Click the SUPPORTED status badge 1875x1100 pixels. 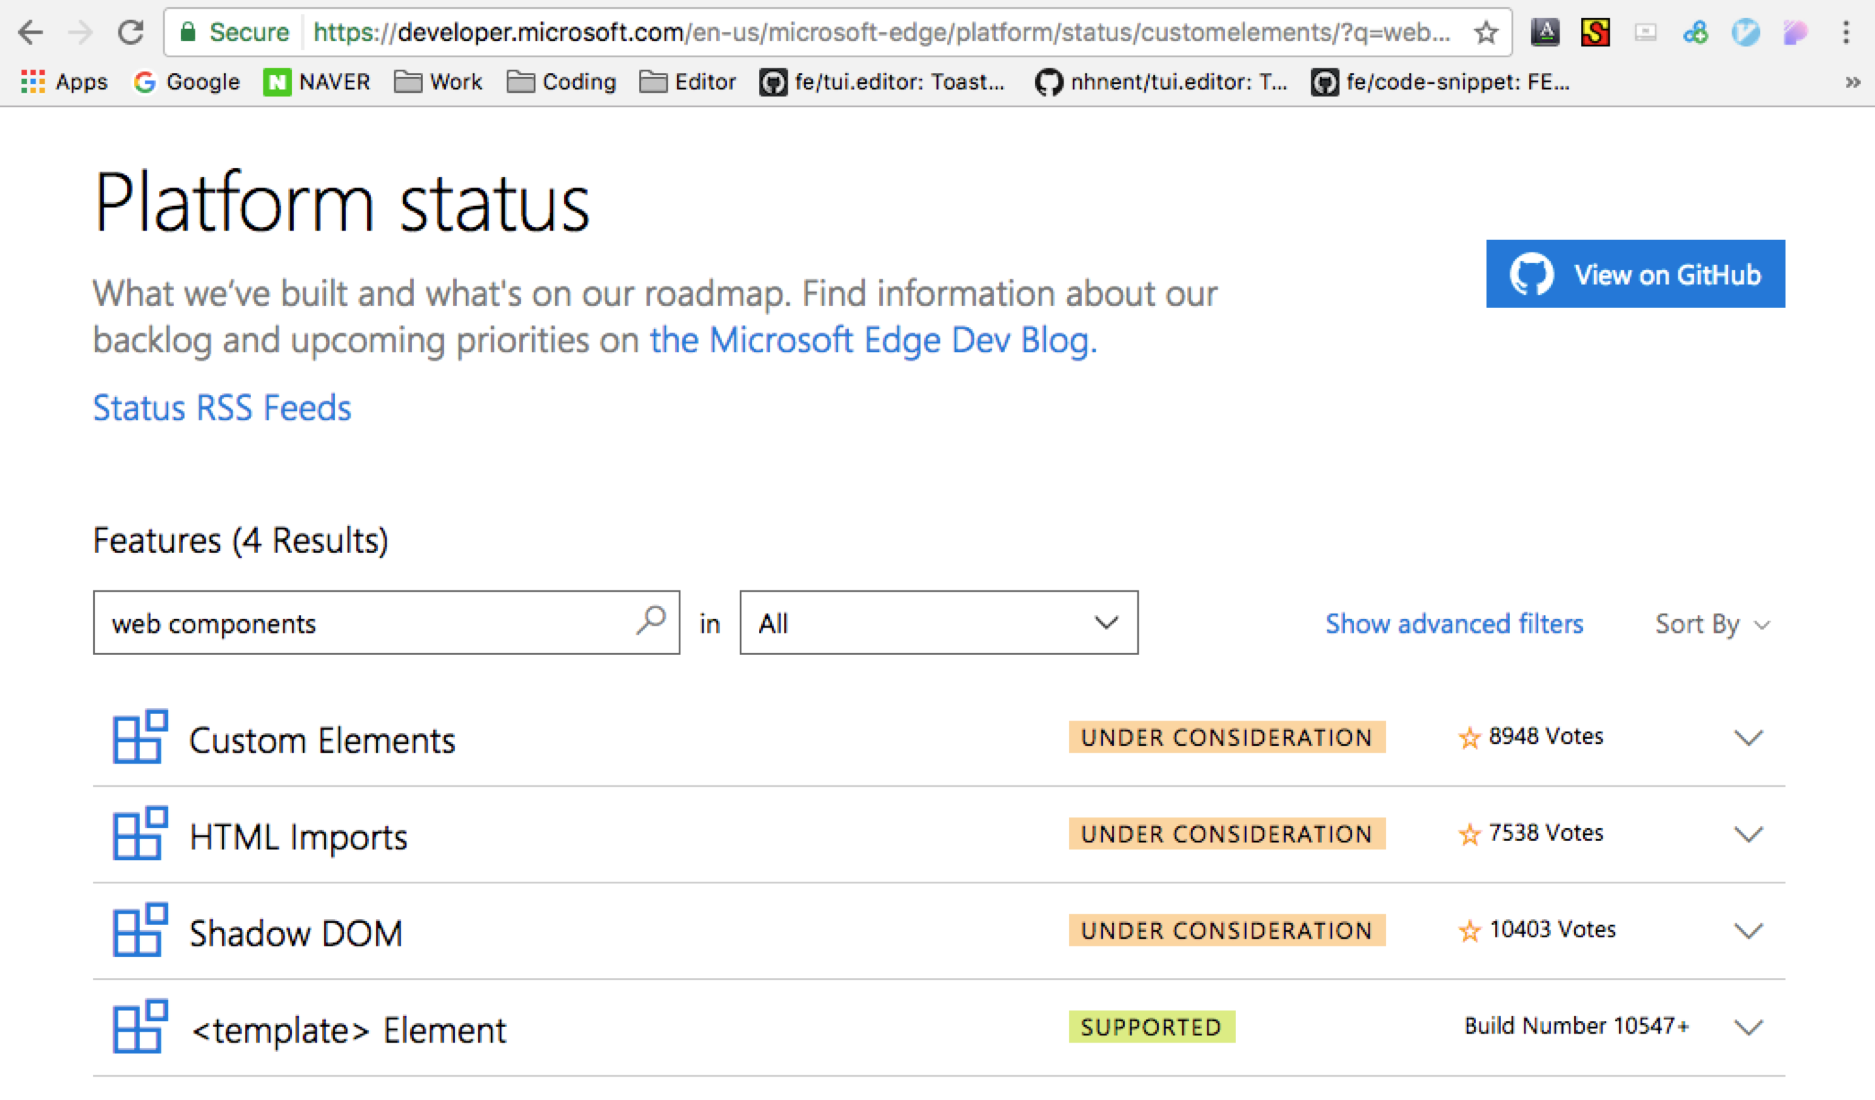click(x=1151, y=1027)
